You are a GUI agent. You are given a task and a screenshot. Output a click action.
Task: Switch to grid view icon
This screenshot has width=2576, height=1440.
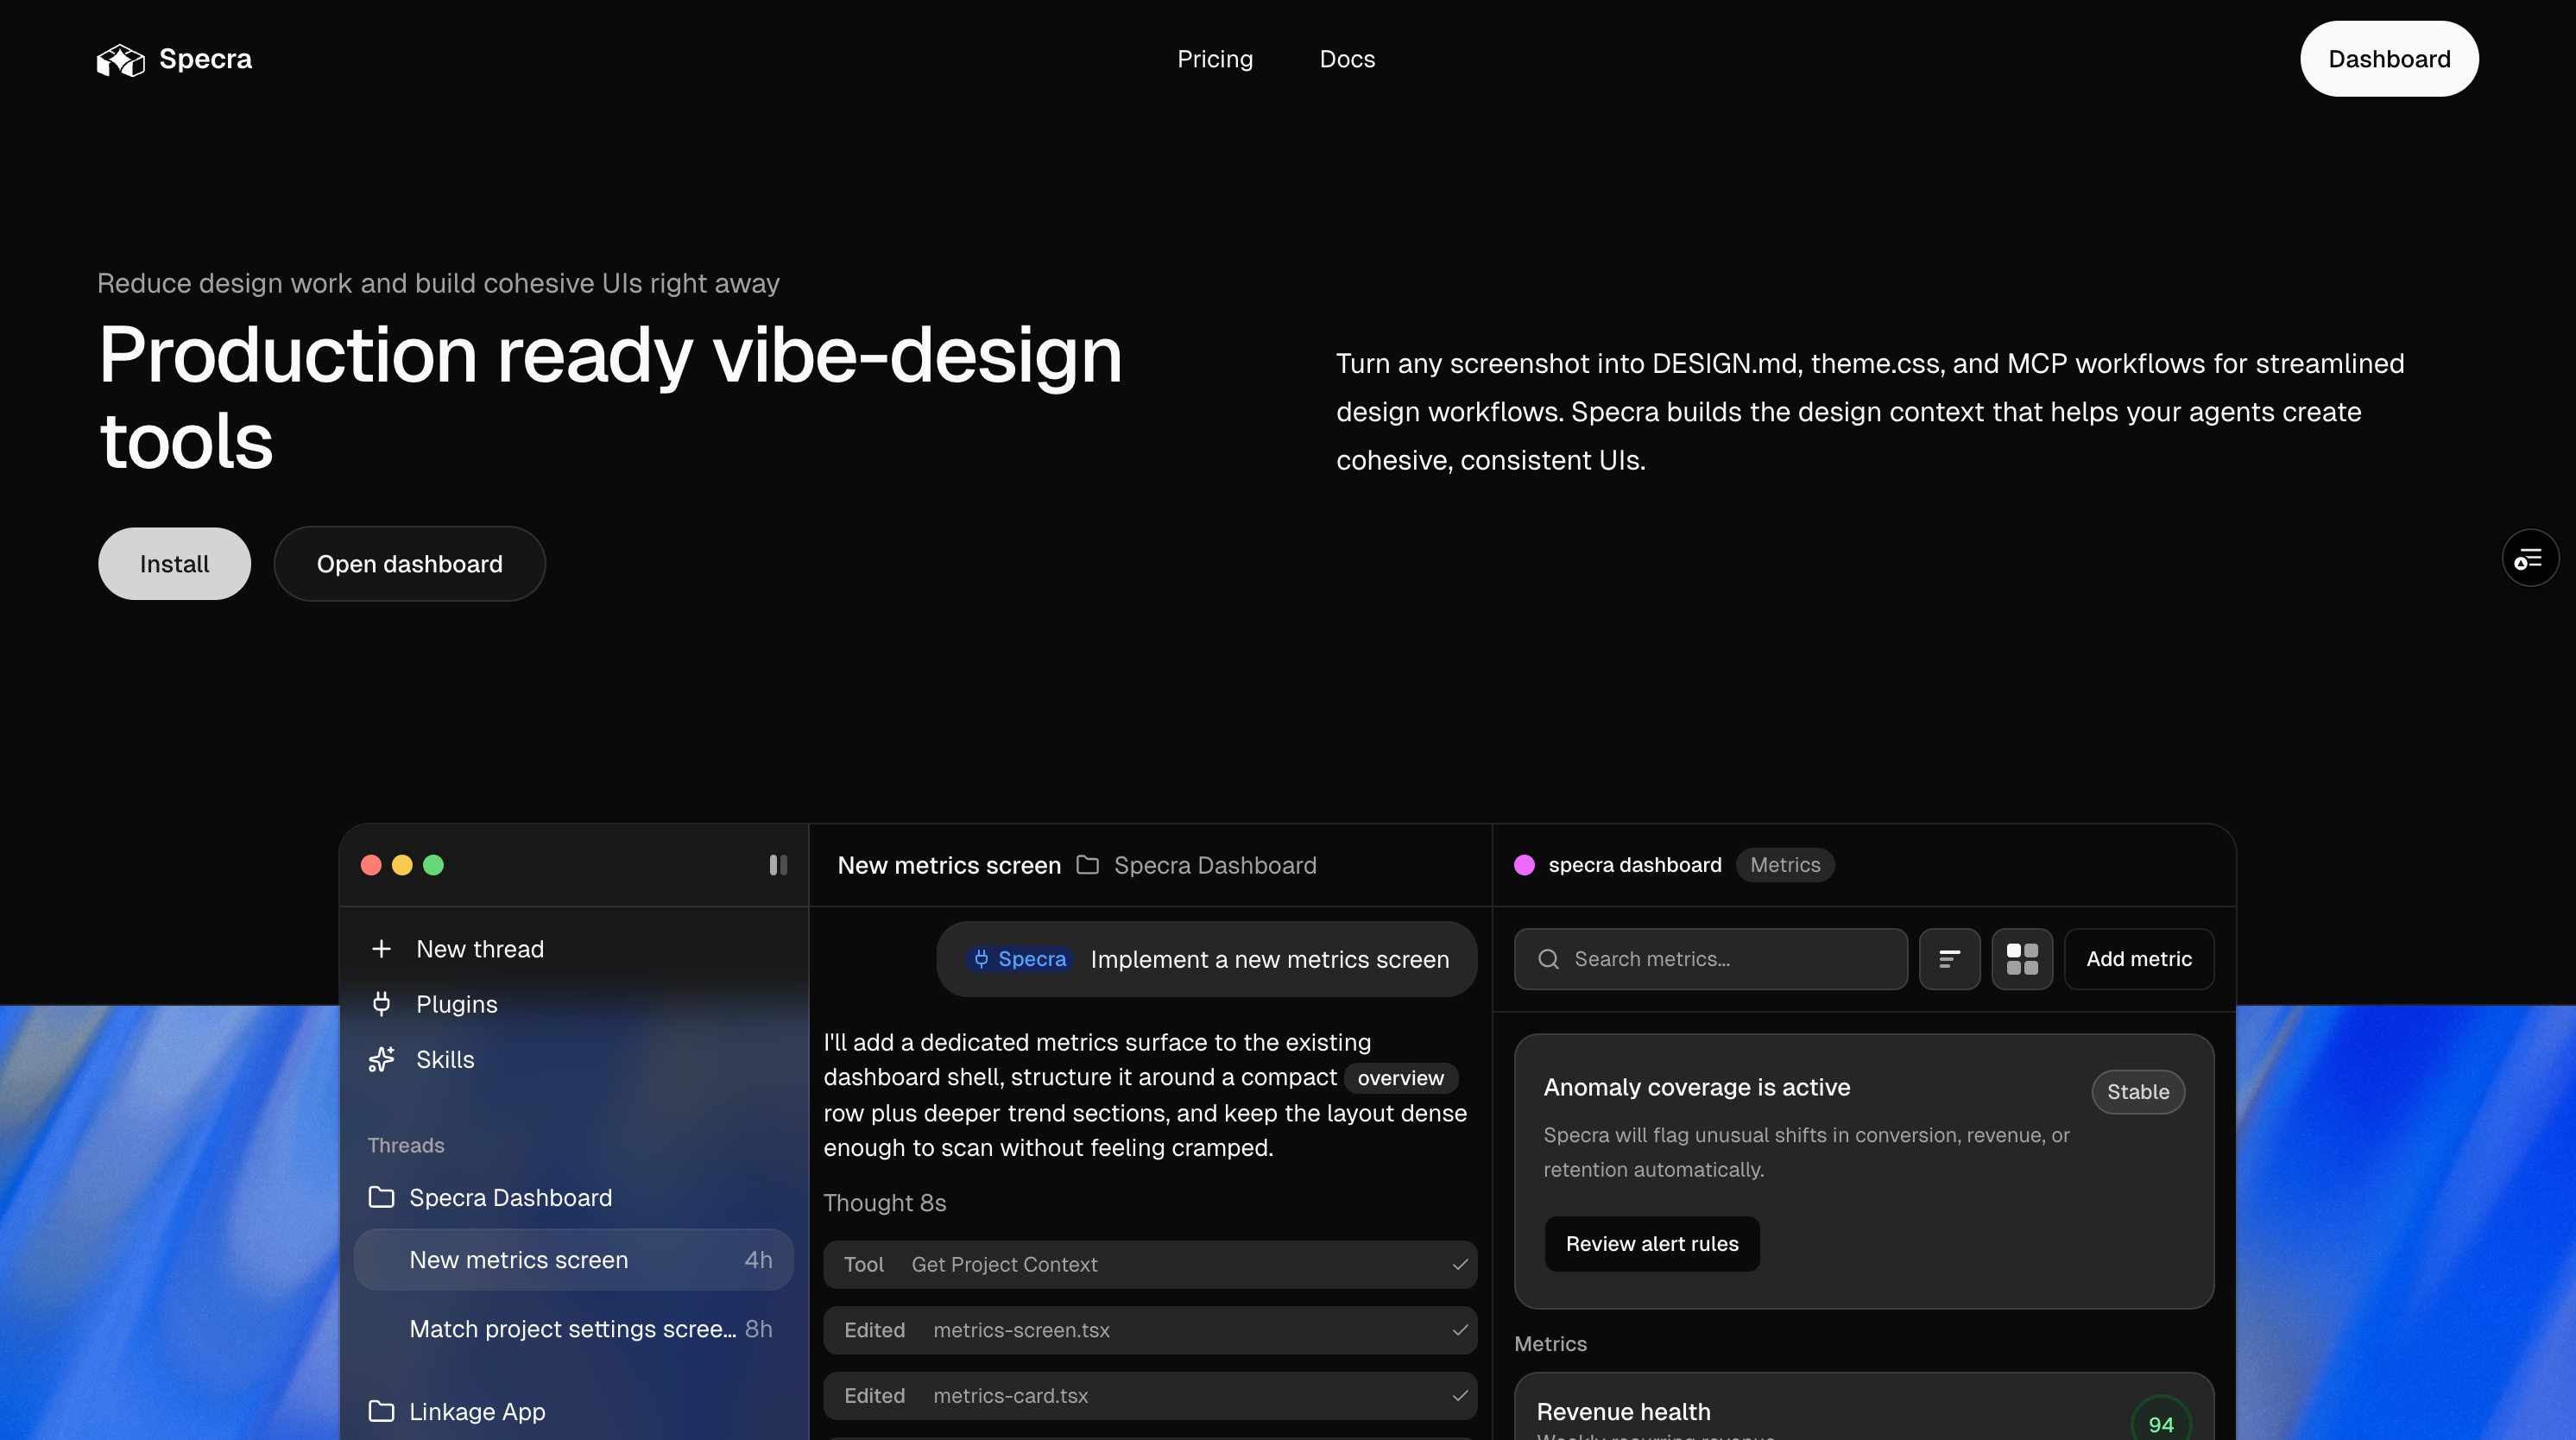point(2022,960)
